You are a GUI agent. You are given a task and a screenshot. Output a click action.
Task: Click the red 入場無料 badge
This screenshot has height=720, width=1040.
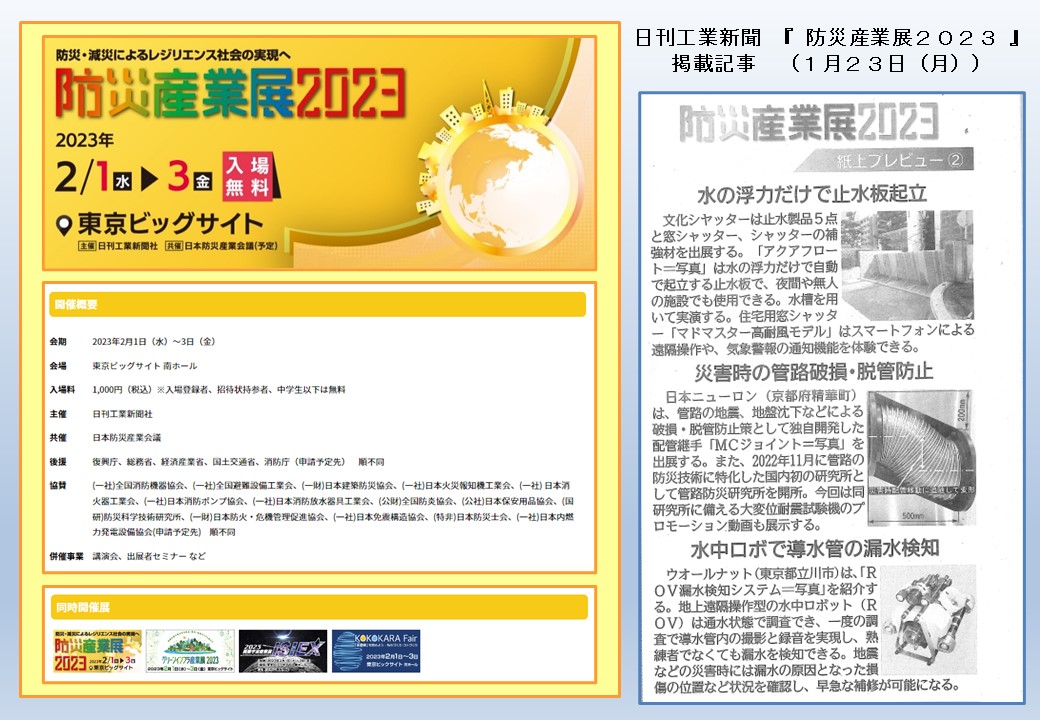(246, 176)
